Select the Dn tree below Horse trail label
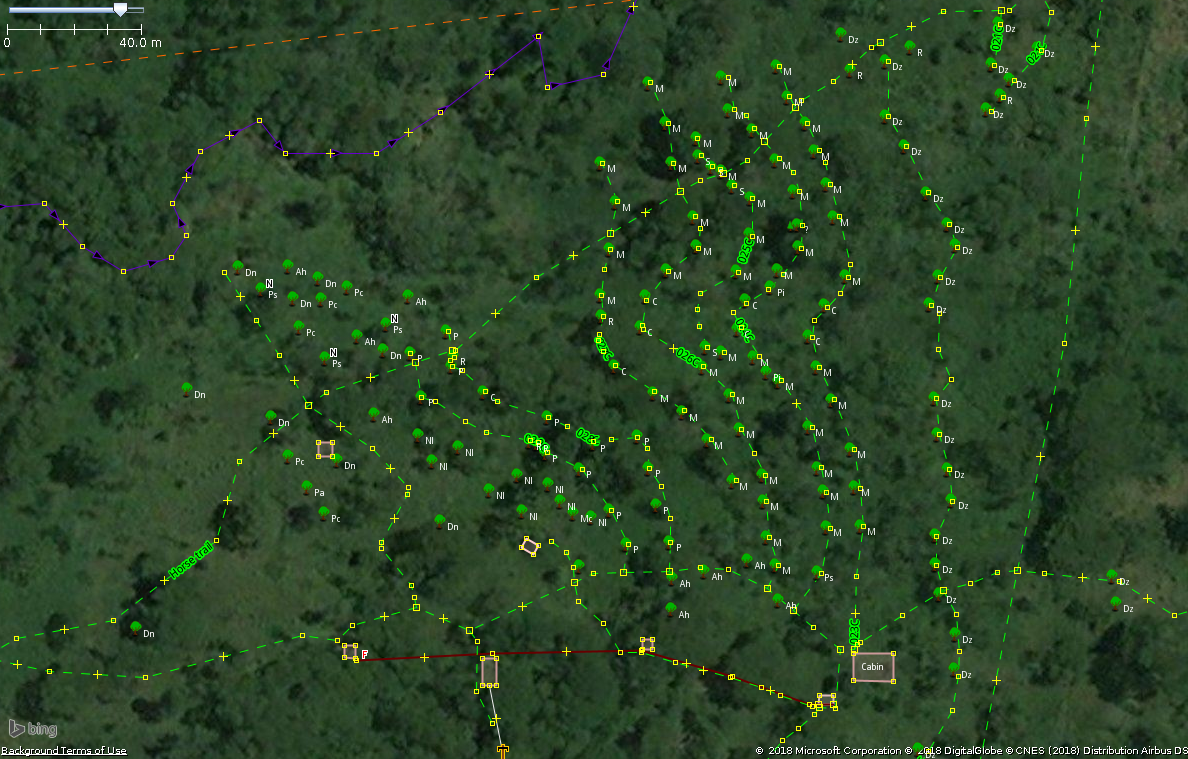 pyautogui.click(x=136, y=628)
